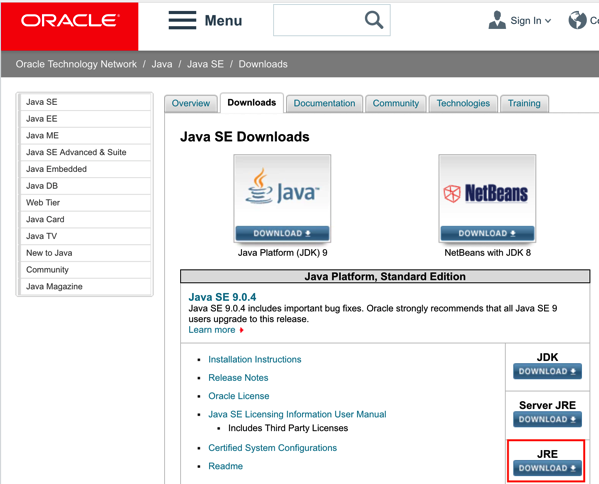Click the JRE Download button
The width and height of the screenshot is (599, 484).
point(547,468)
